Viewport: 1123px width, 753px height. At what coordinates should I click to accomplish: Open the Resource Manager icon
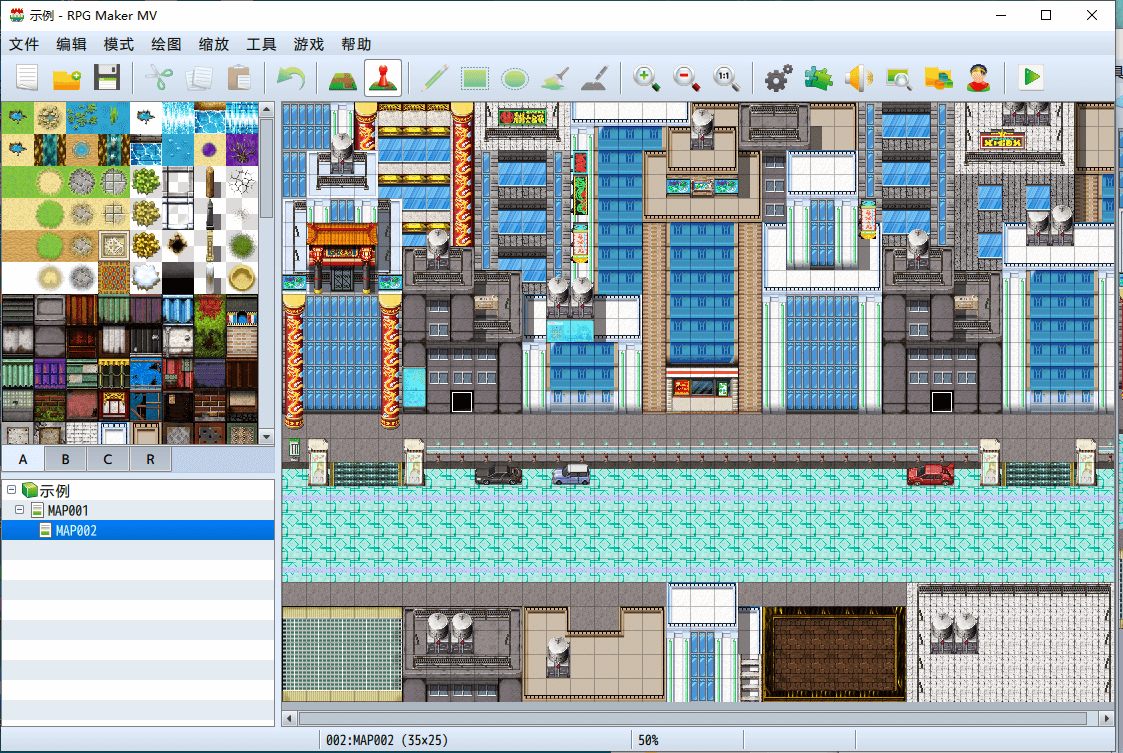coord(939,77)
